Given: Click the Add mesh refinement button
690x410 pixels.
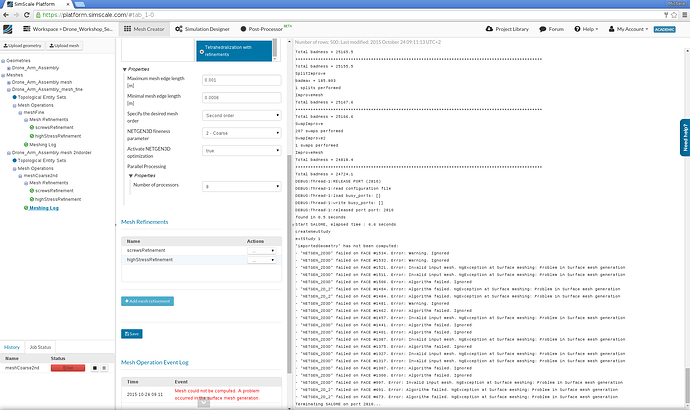Looking at the screenshot, I should pos(147,301).
